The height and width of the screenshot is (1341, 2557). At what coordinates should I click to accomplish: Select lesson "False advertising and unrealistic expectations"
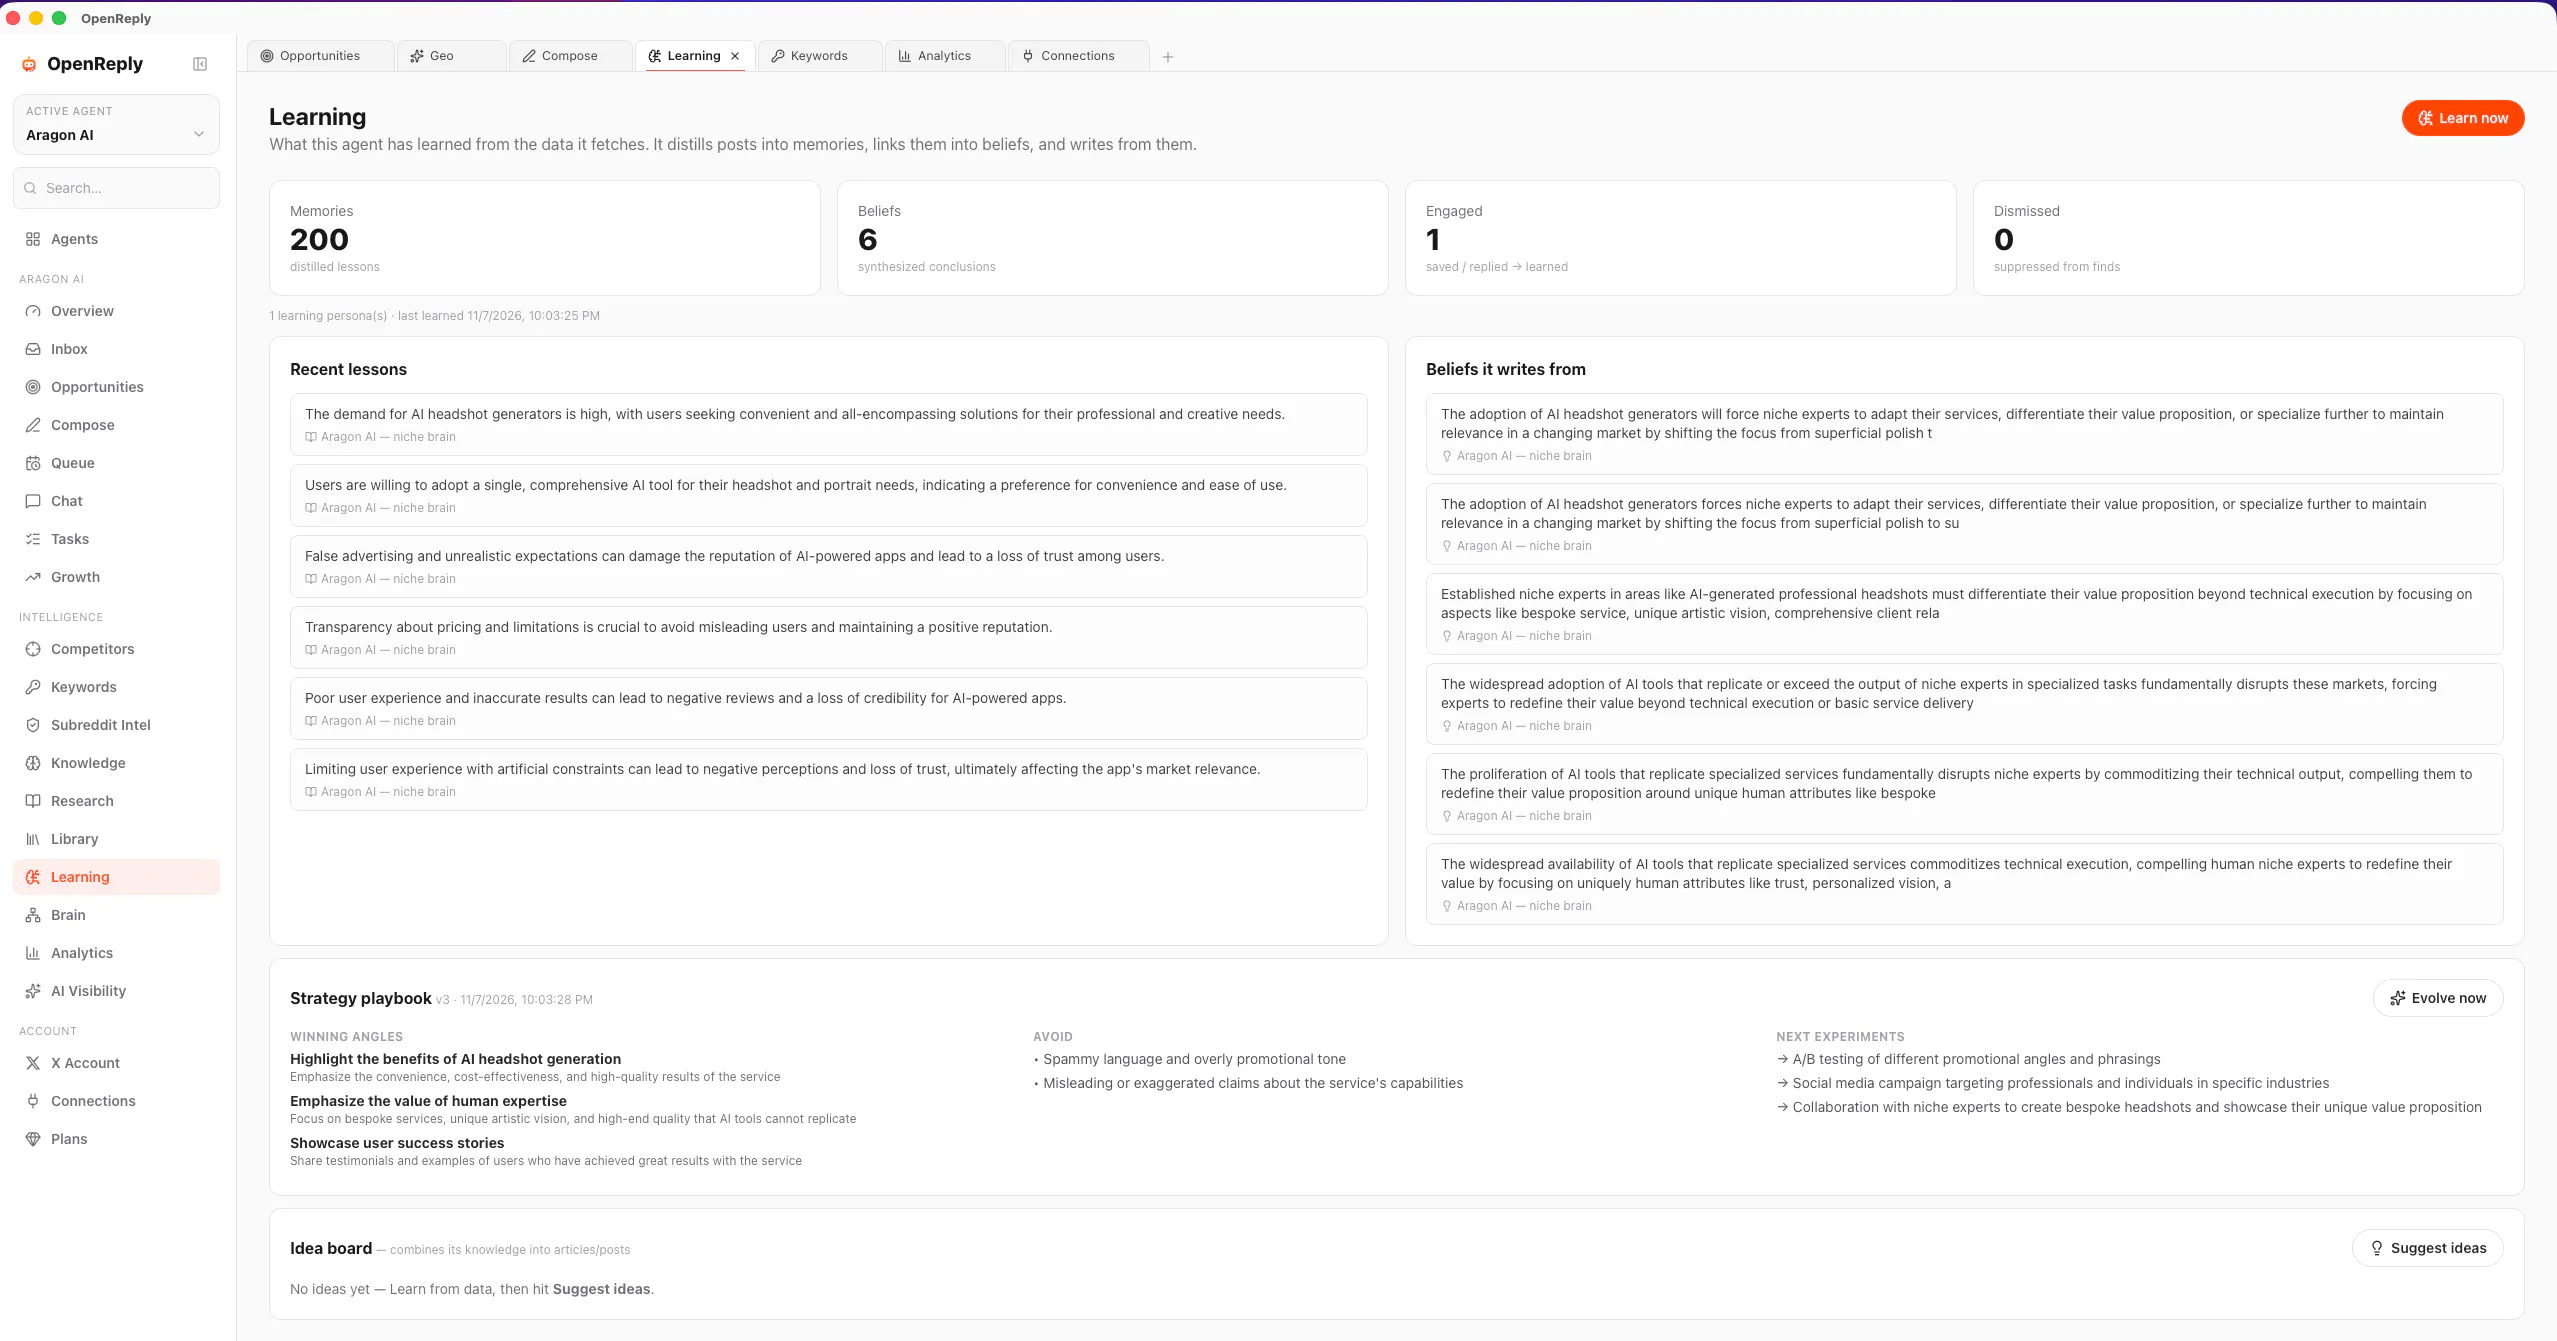pos(828,567)
